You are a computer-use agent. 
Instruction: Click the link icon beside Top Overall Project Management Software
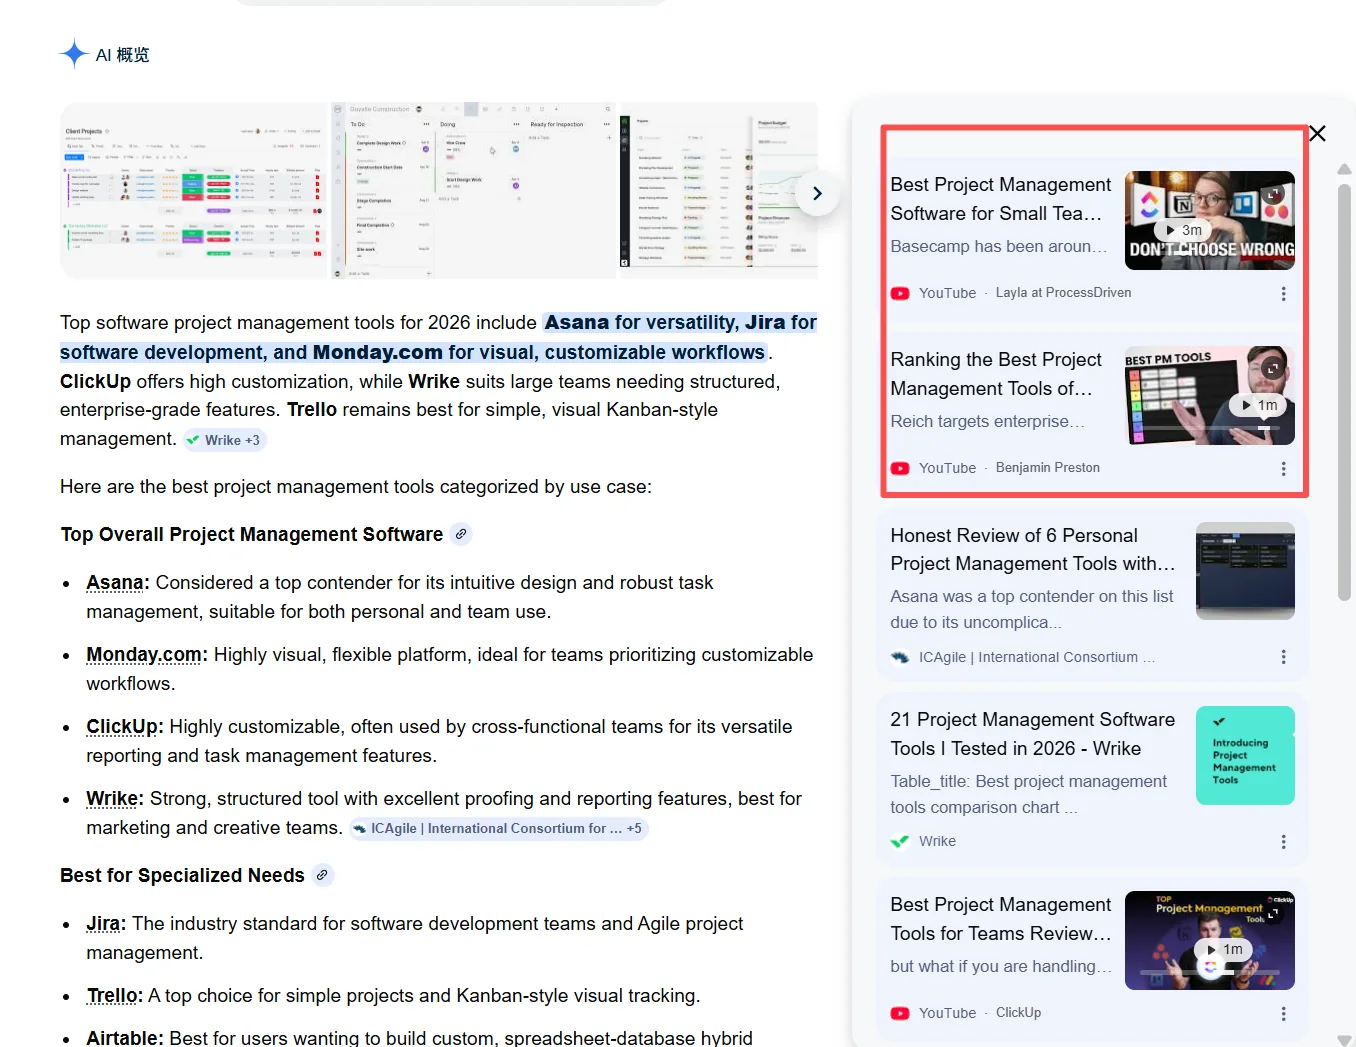[x=461, y=534]
